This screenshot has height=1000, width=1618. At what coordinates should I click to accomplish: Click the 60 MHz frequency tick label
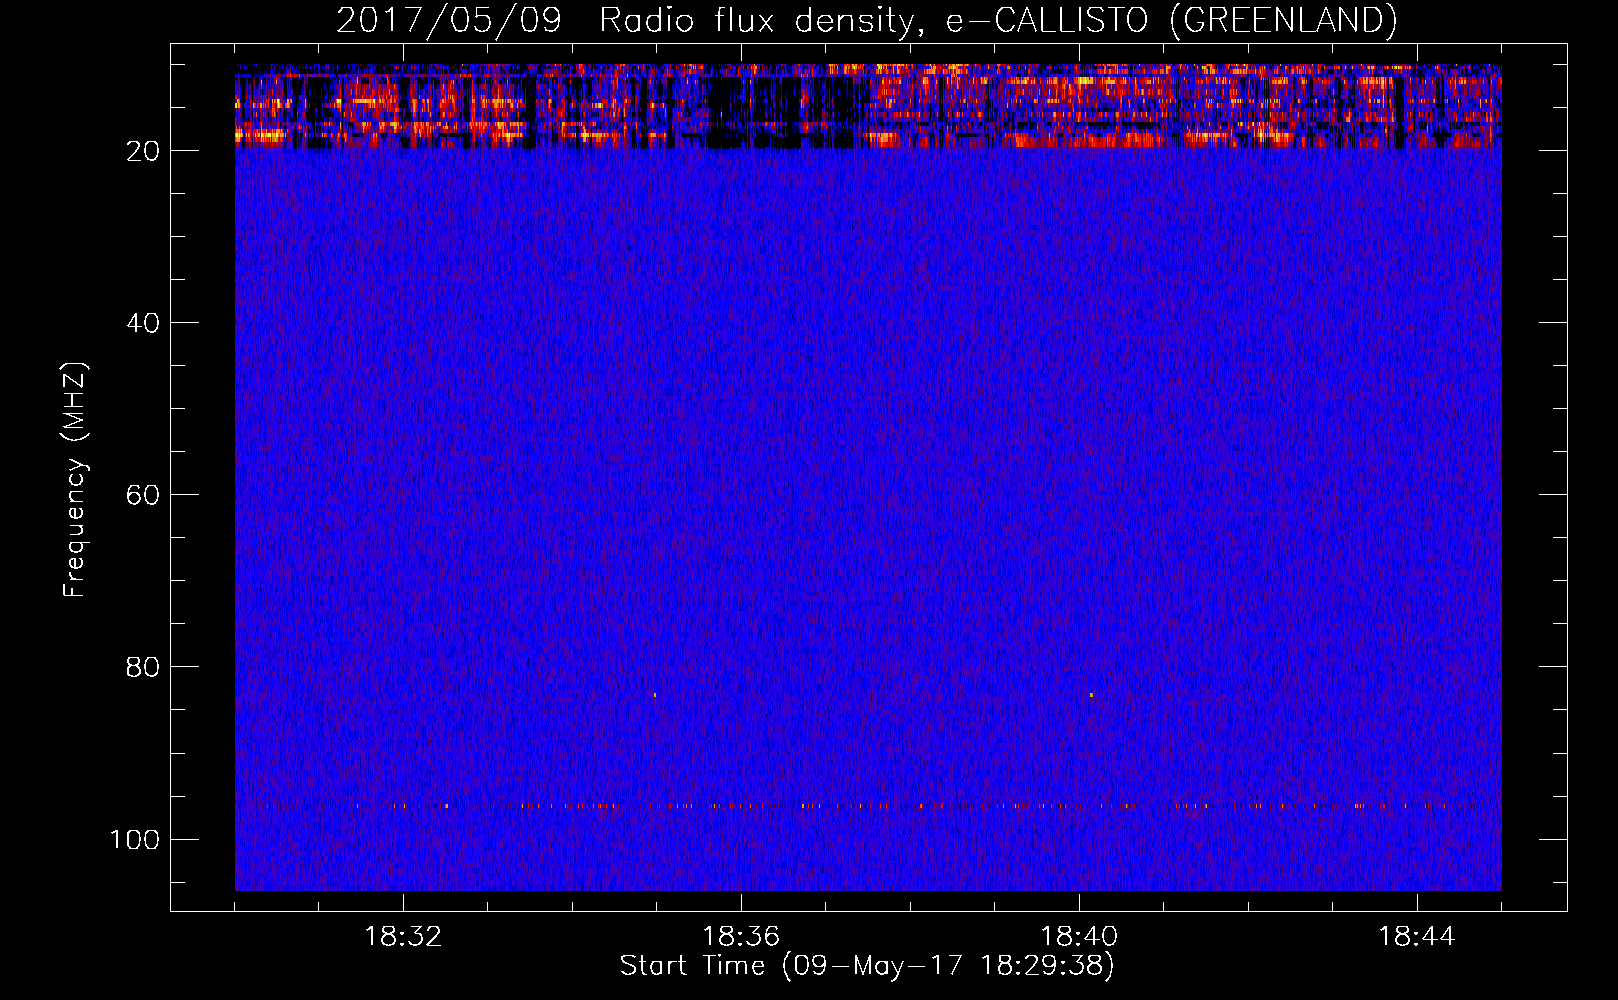(143, 495)
